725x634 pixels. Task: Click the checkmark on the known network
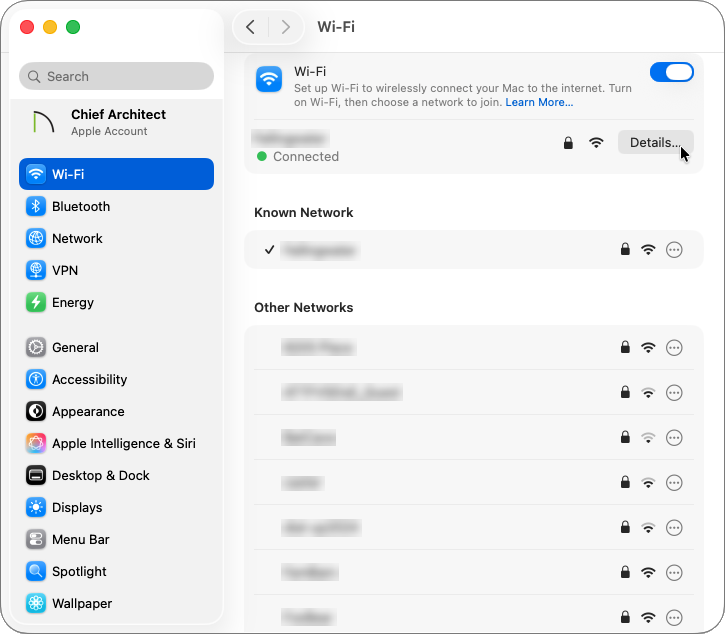[x=269, y=250]
